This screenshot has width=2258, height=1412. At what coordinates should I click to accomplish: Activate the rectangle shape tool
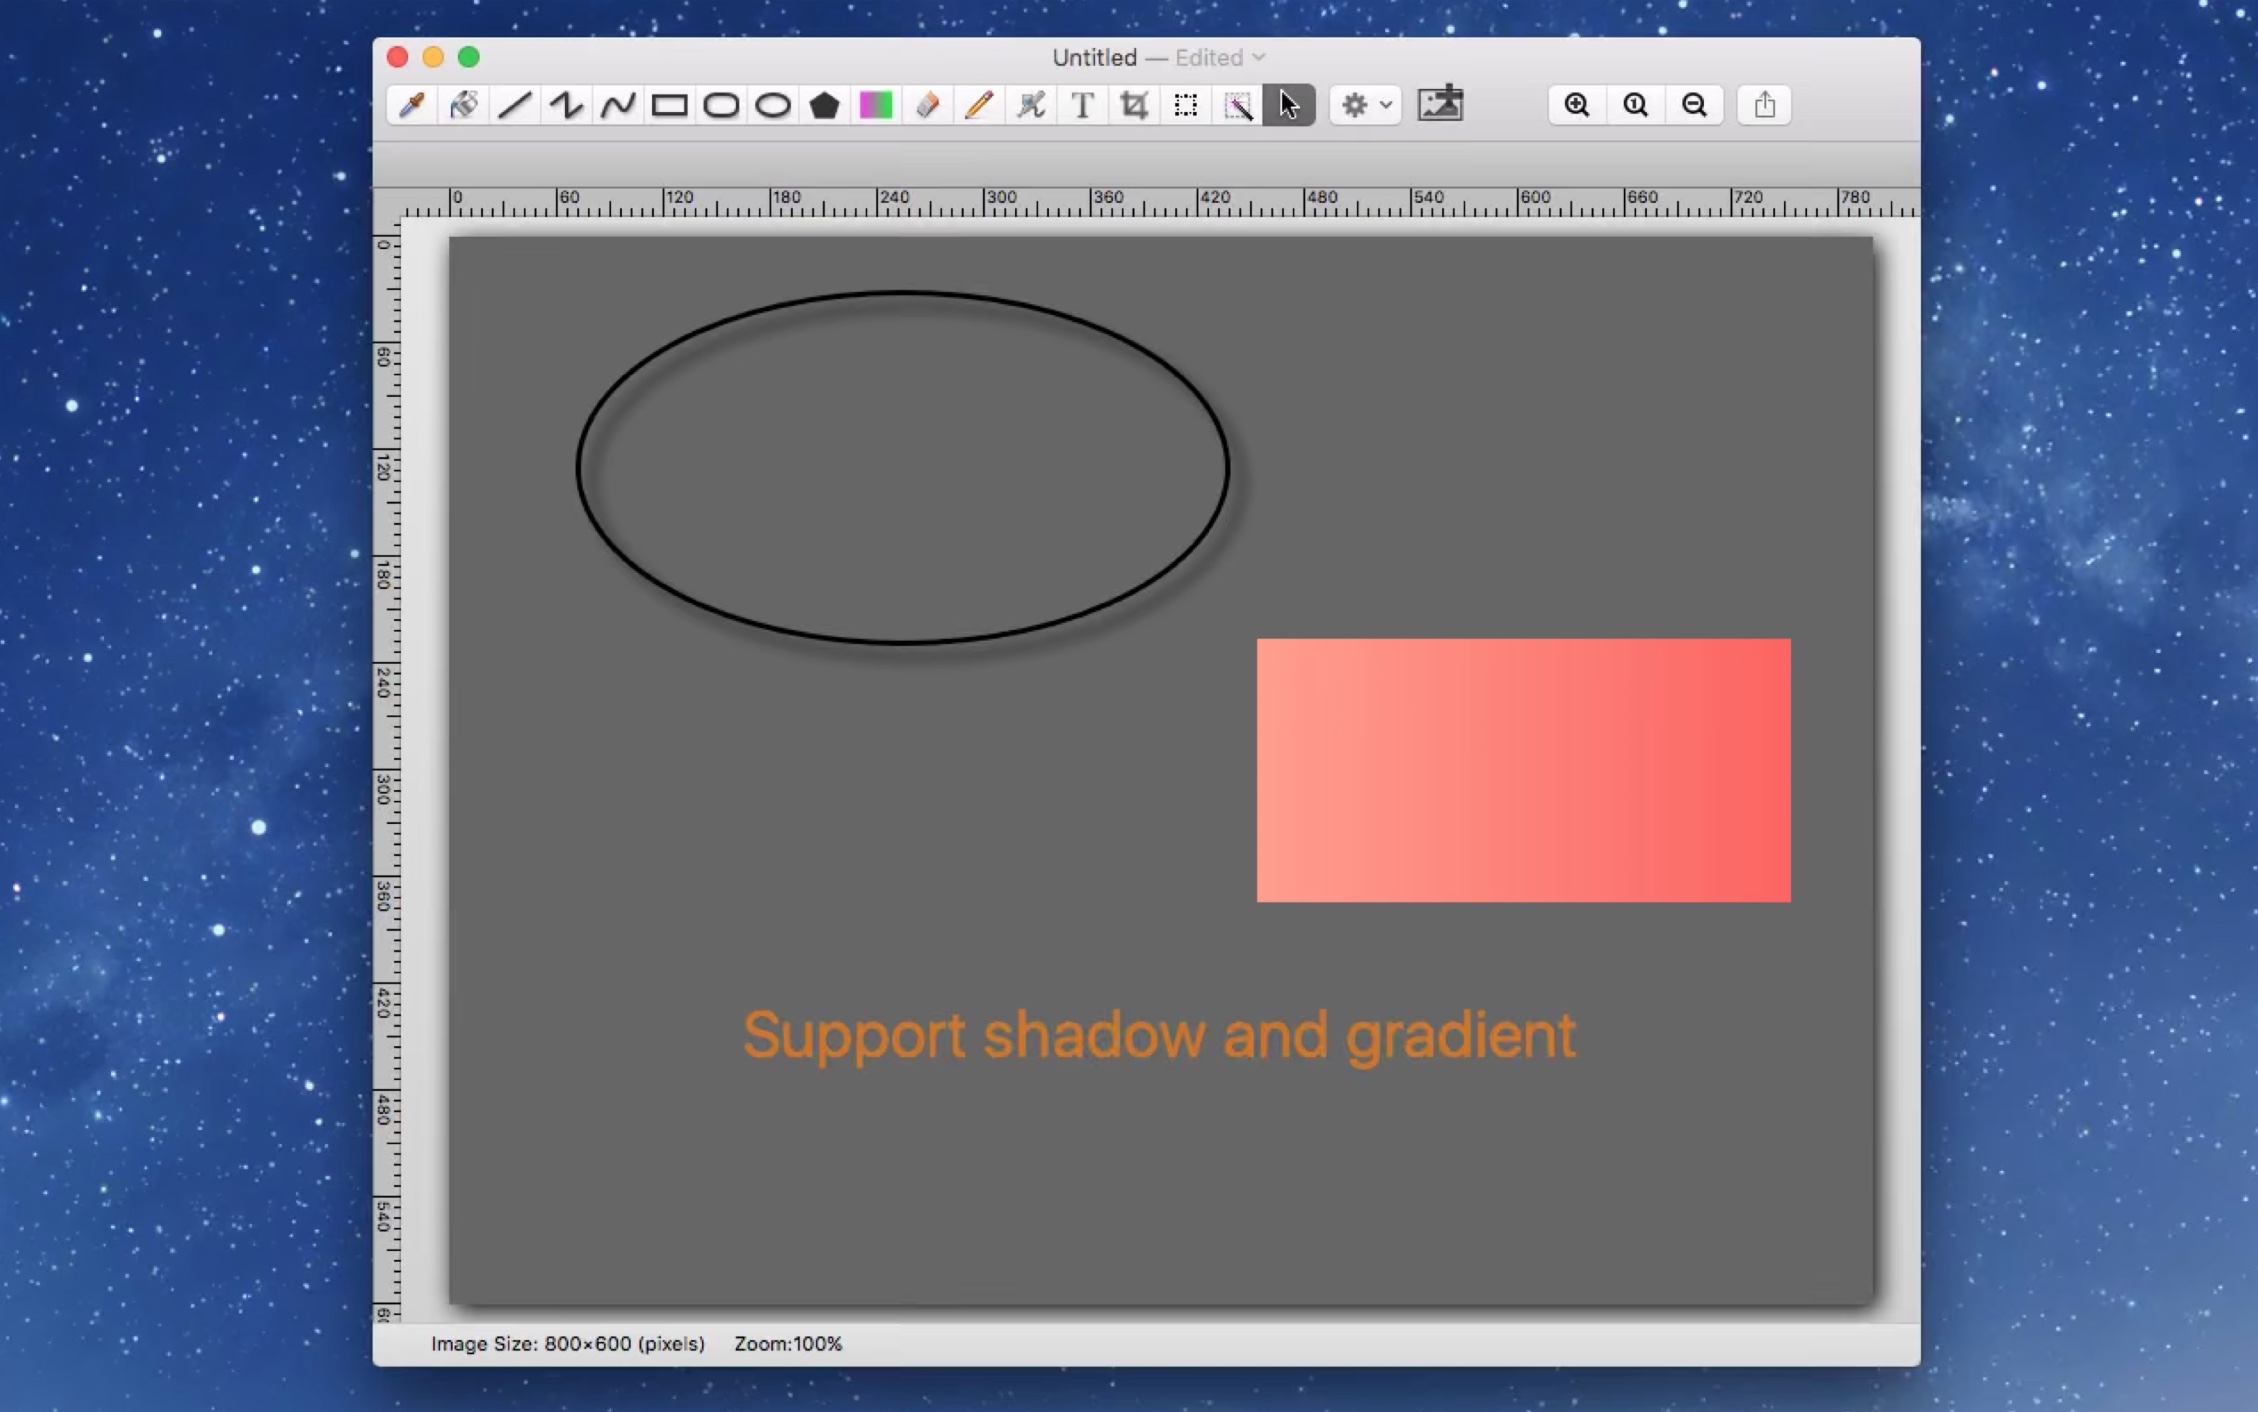[669, 105]
